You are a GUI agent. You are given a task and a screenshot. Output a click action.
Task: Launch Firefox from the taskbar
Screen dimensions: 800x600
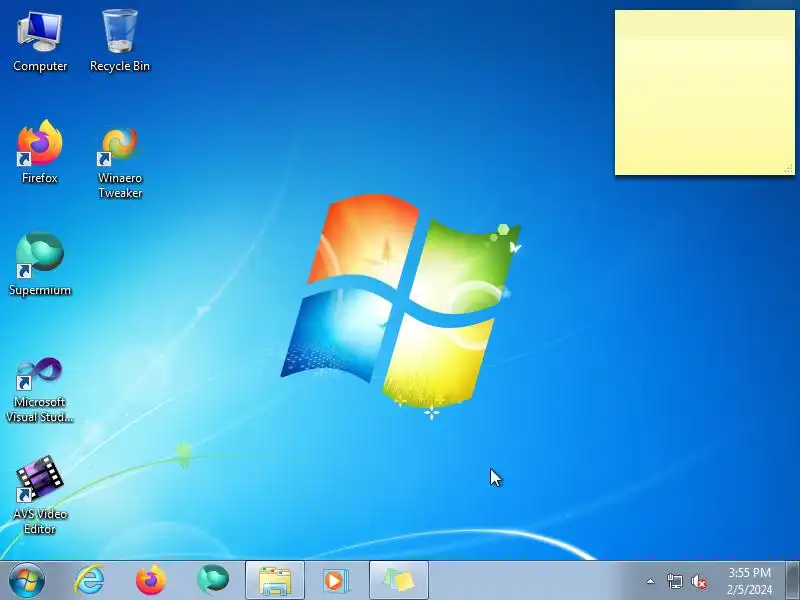pyautogui.click(x=151, y=581)
